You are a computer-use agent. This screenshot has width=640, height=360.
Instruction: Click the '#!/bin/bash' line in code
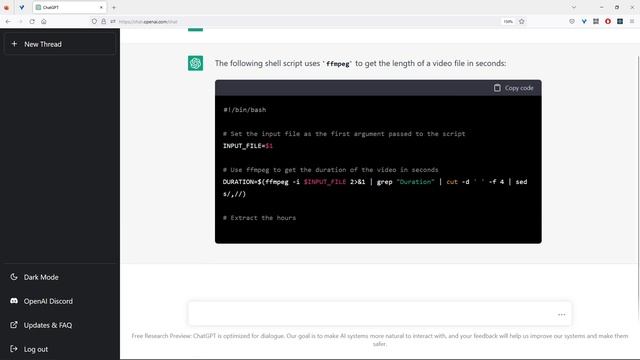(245, 110)
